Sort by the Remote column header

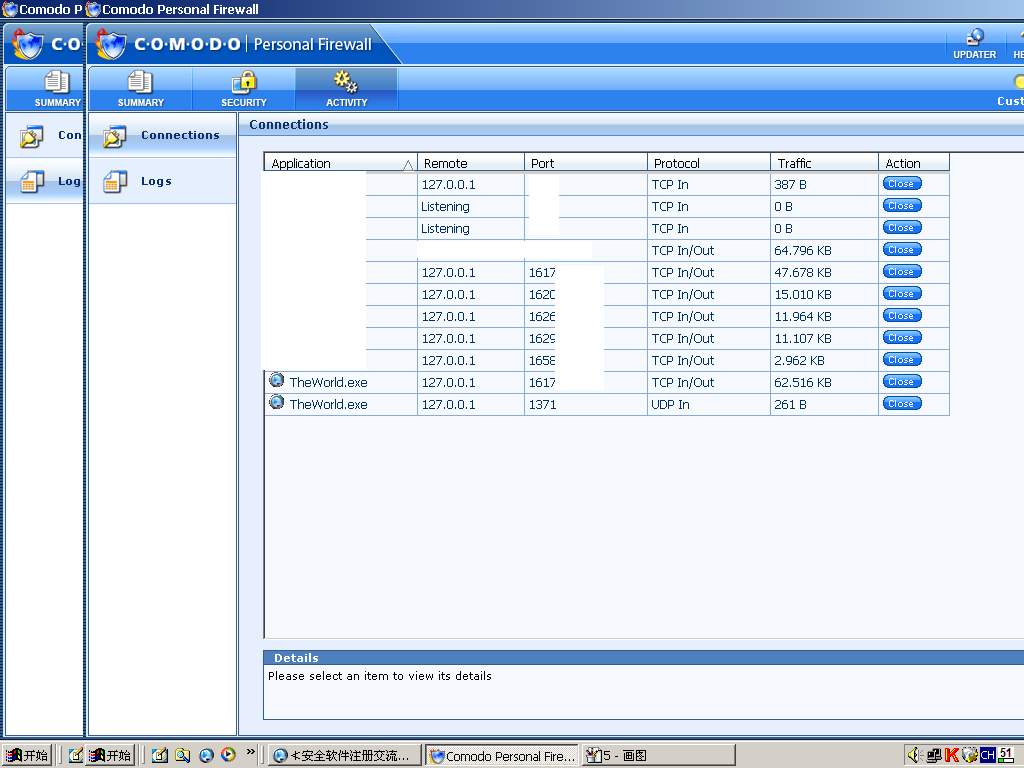coord(470,163)
